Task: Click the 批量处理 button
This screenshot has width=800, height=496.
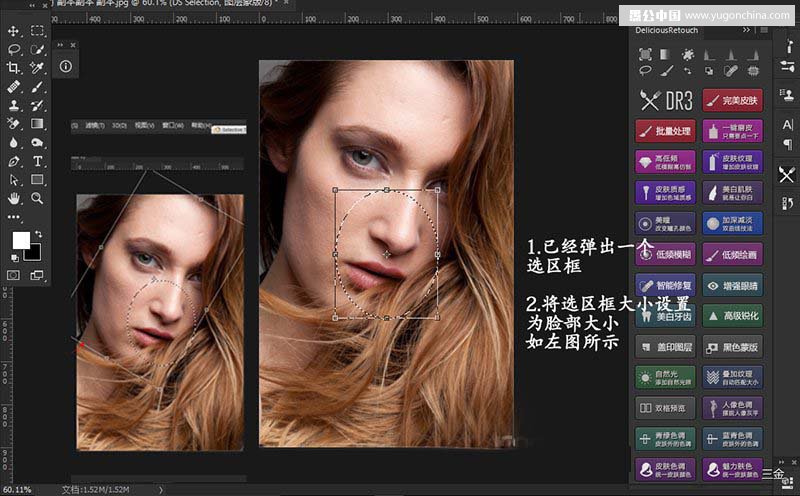Action: [665, 131]
